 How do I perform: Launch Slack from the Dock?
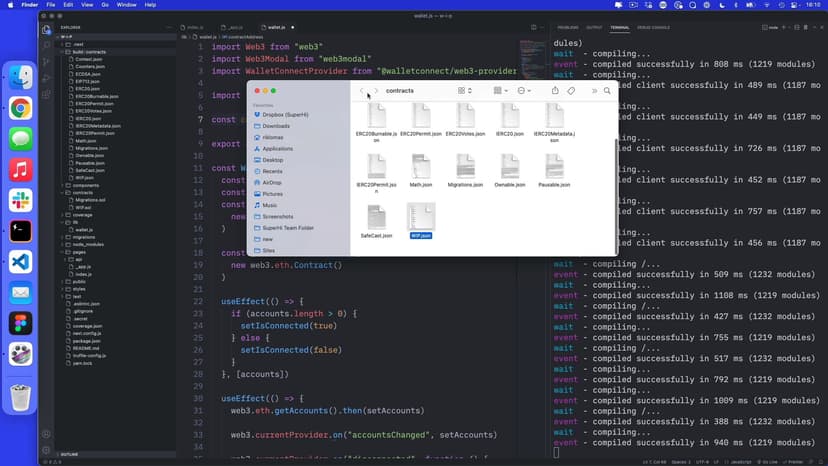click(x=20, y=200)
